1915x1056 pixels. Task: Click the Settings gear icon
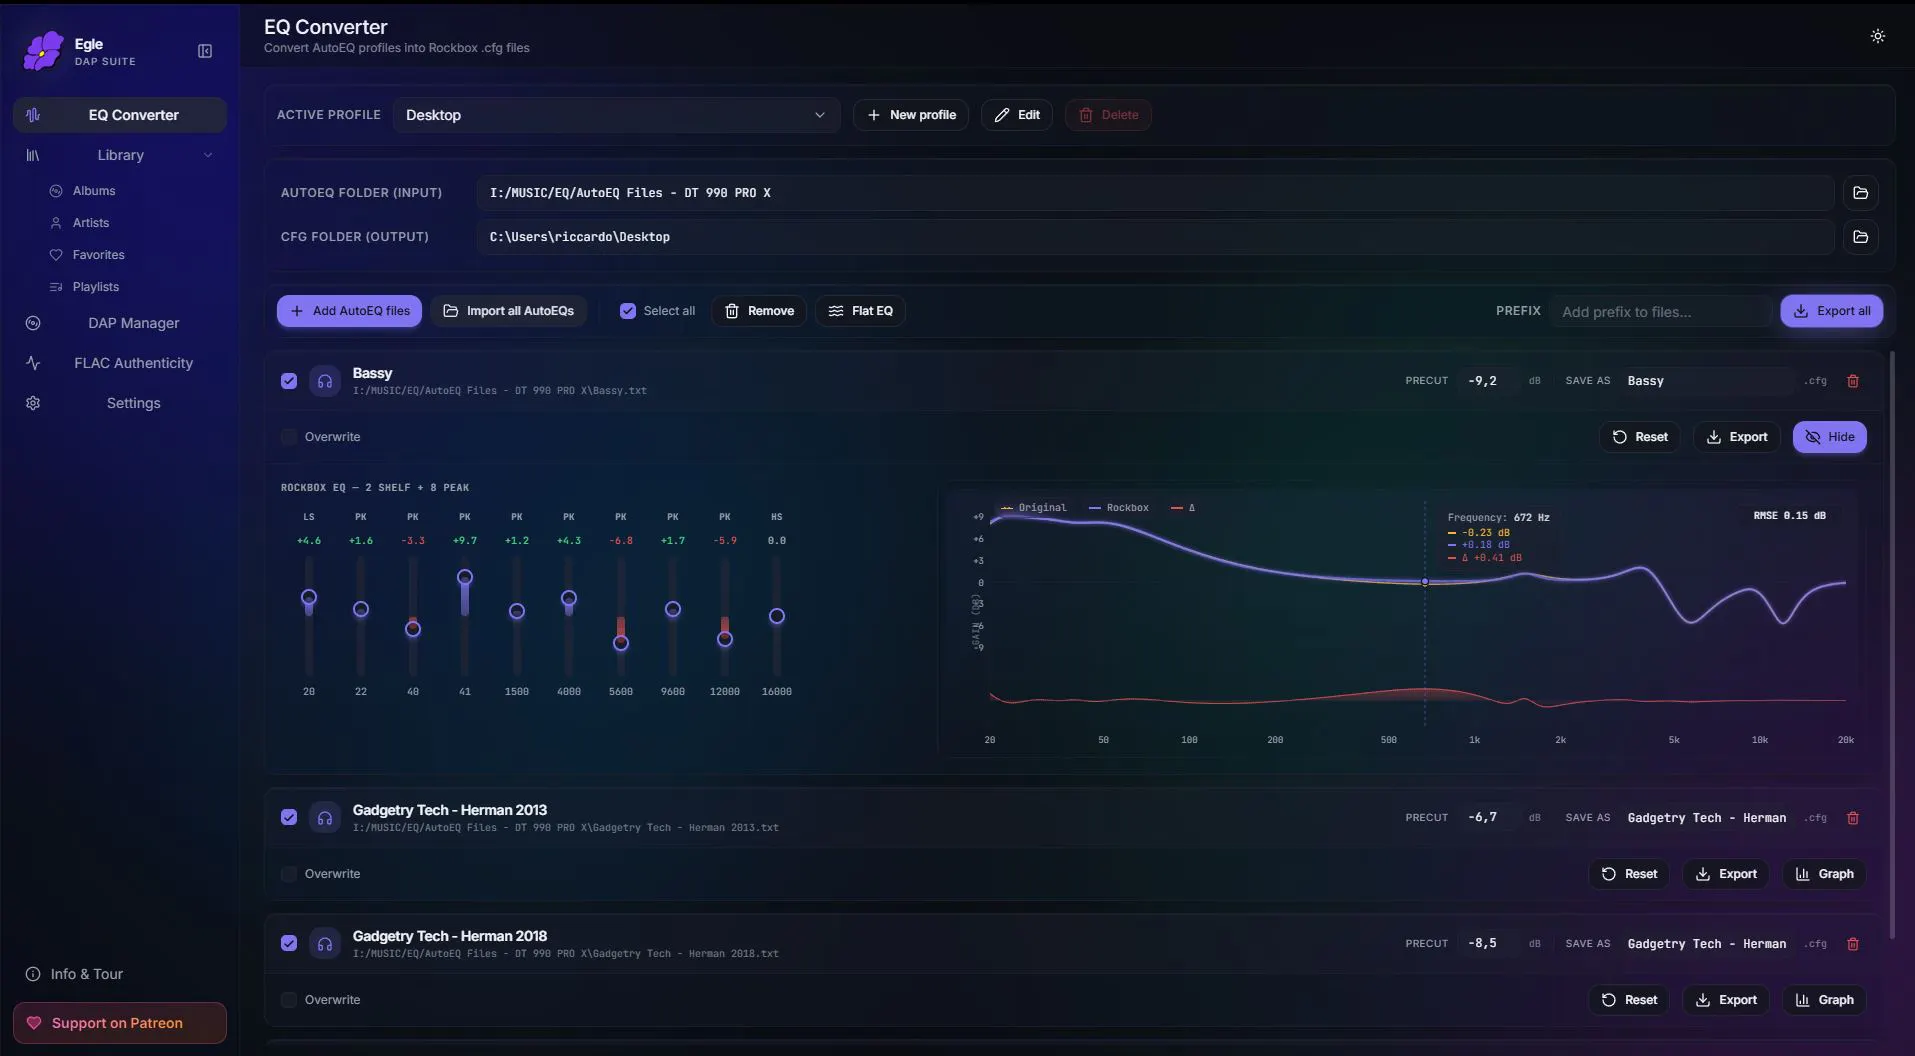pos(33,403)
